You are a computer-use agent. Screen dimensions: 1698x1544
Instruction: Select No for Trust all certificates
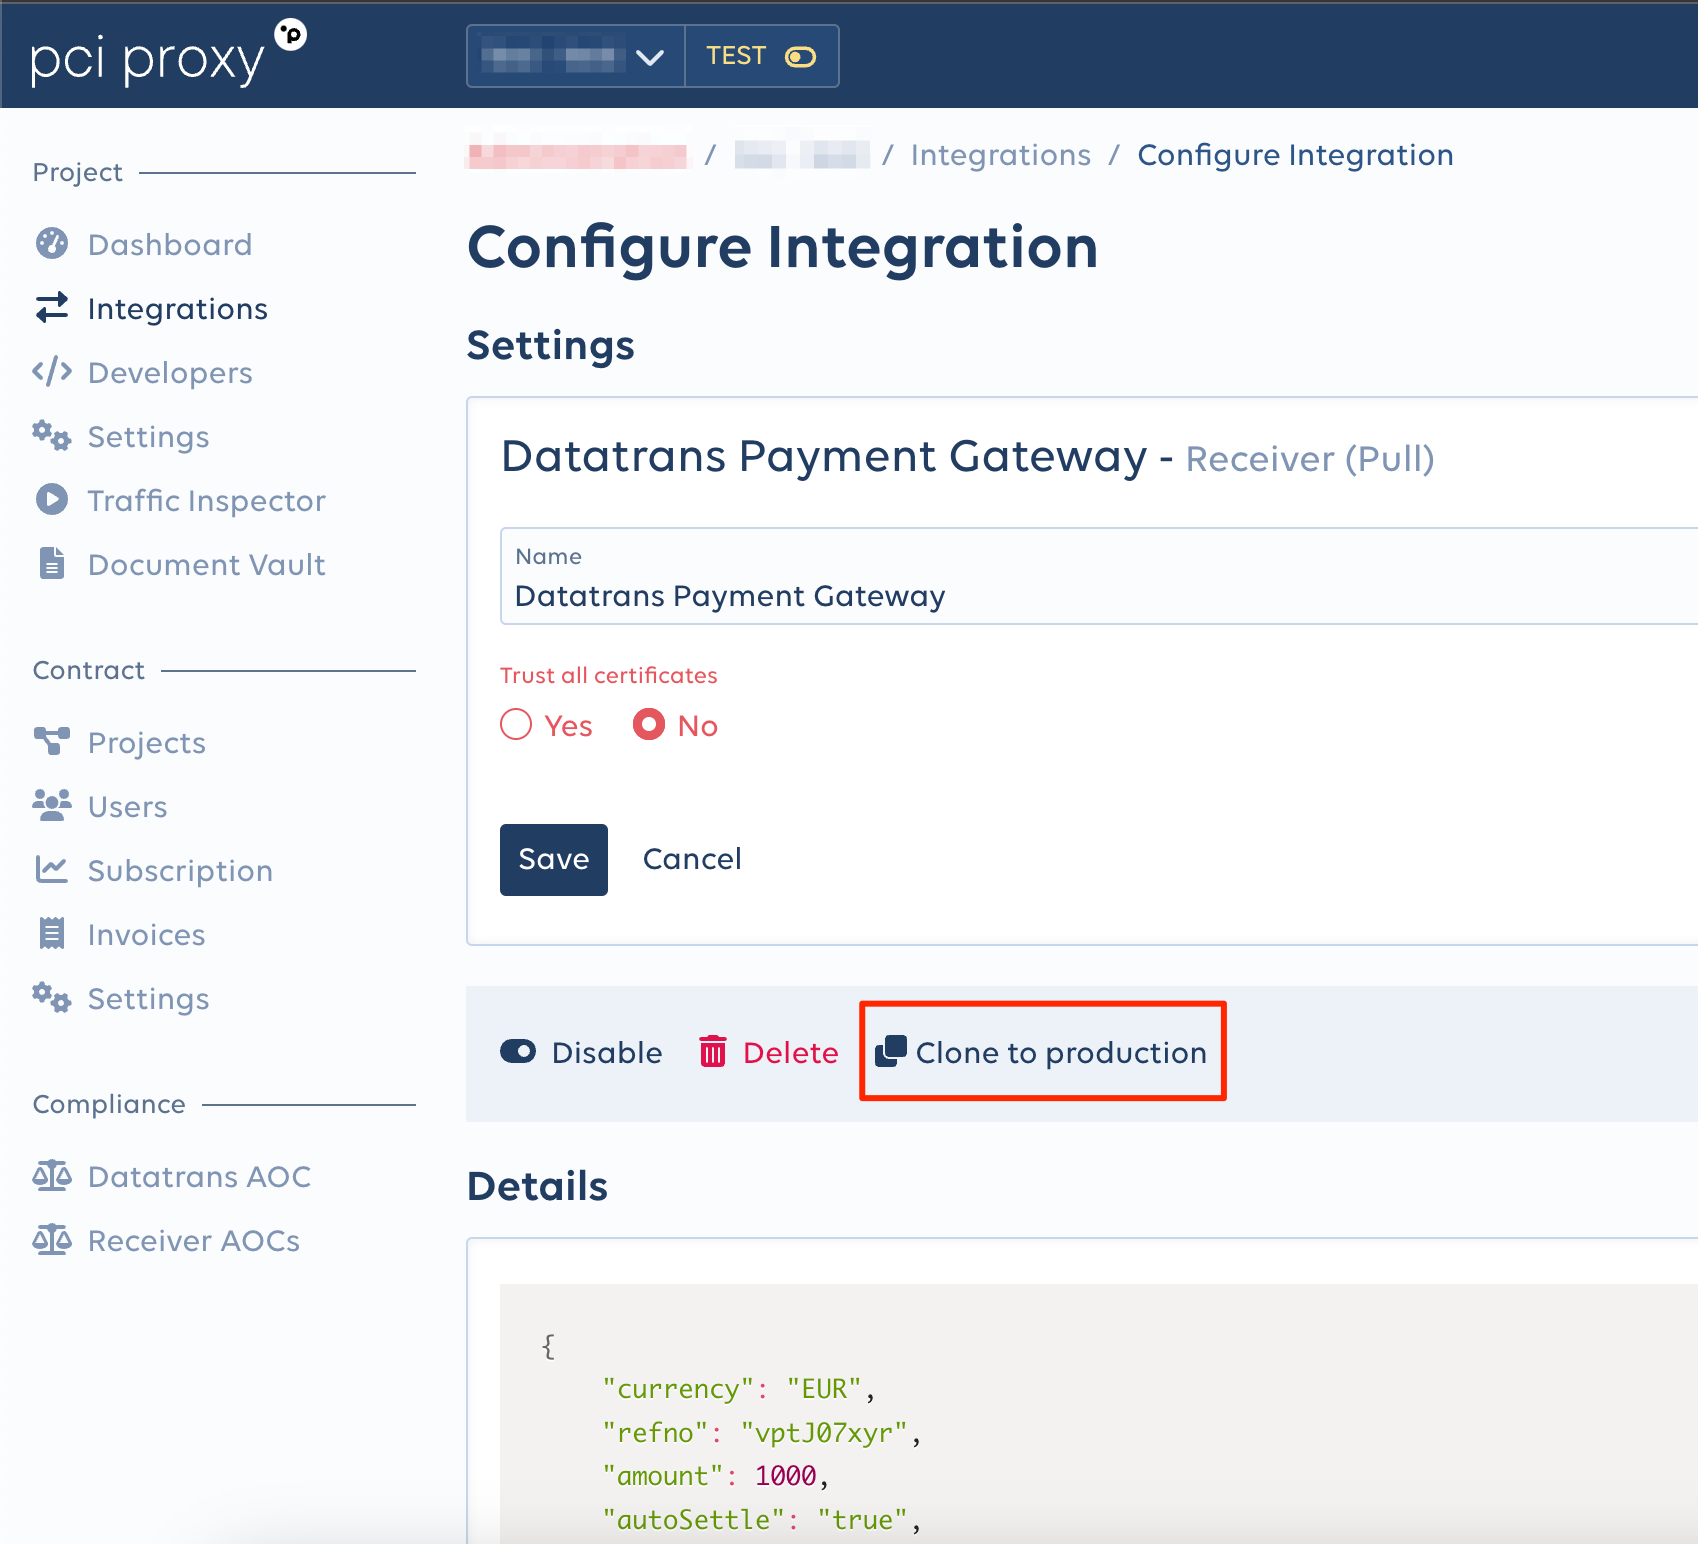point(649,724)
